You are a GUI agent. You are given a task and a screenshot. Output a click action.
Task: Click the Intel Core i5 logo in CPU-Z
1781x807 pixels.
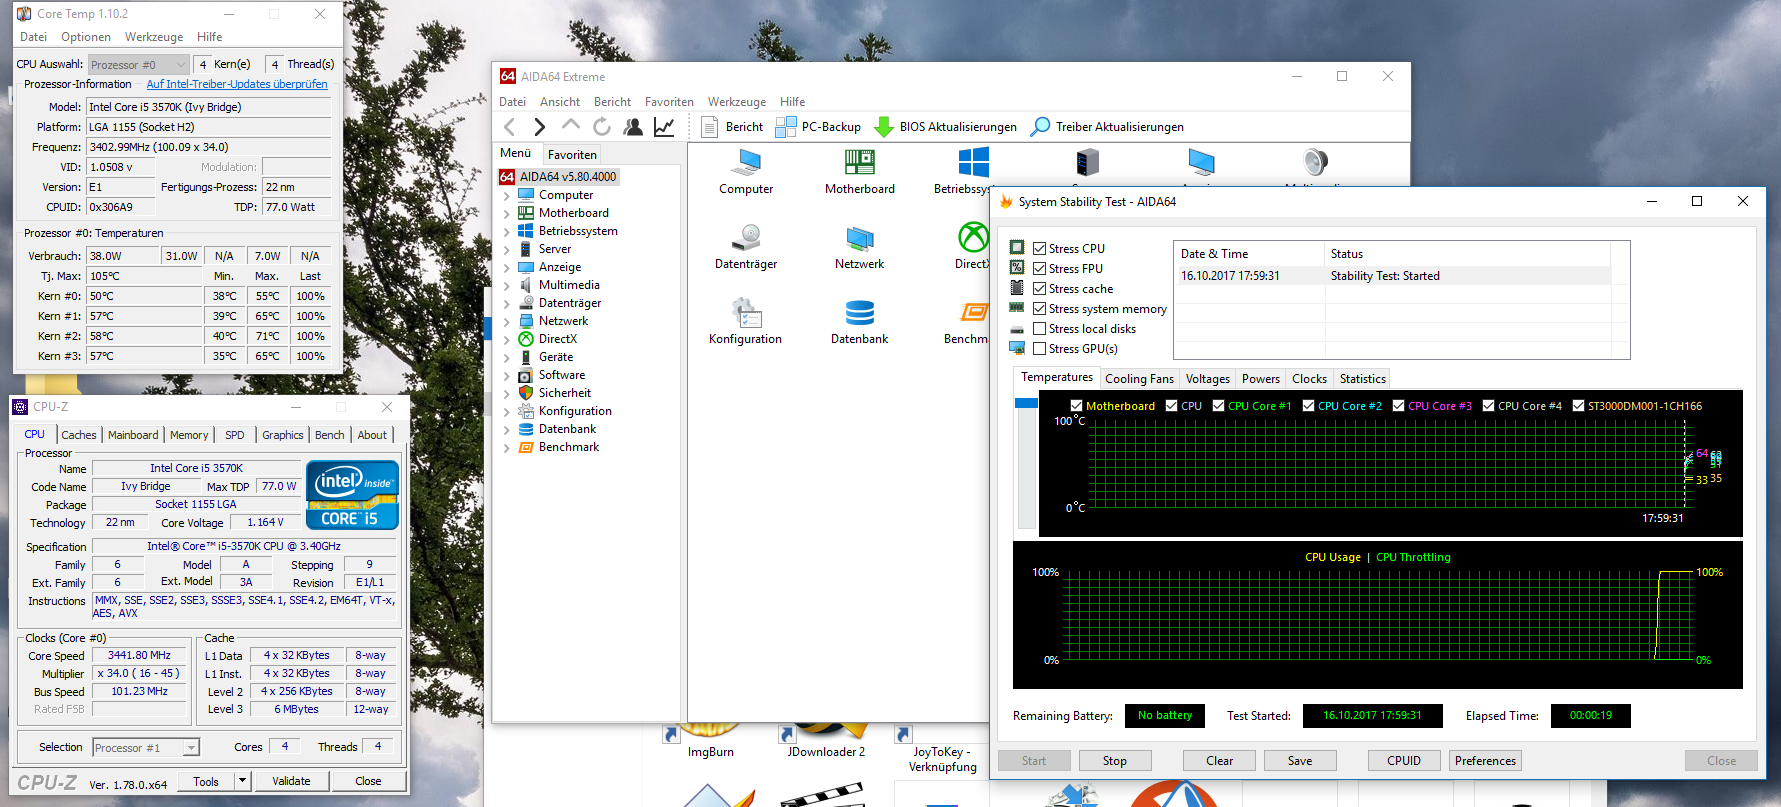tap(352, 495)
